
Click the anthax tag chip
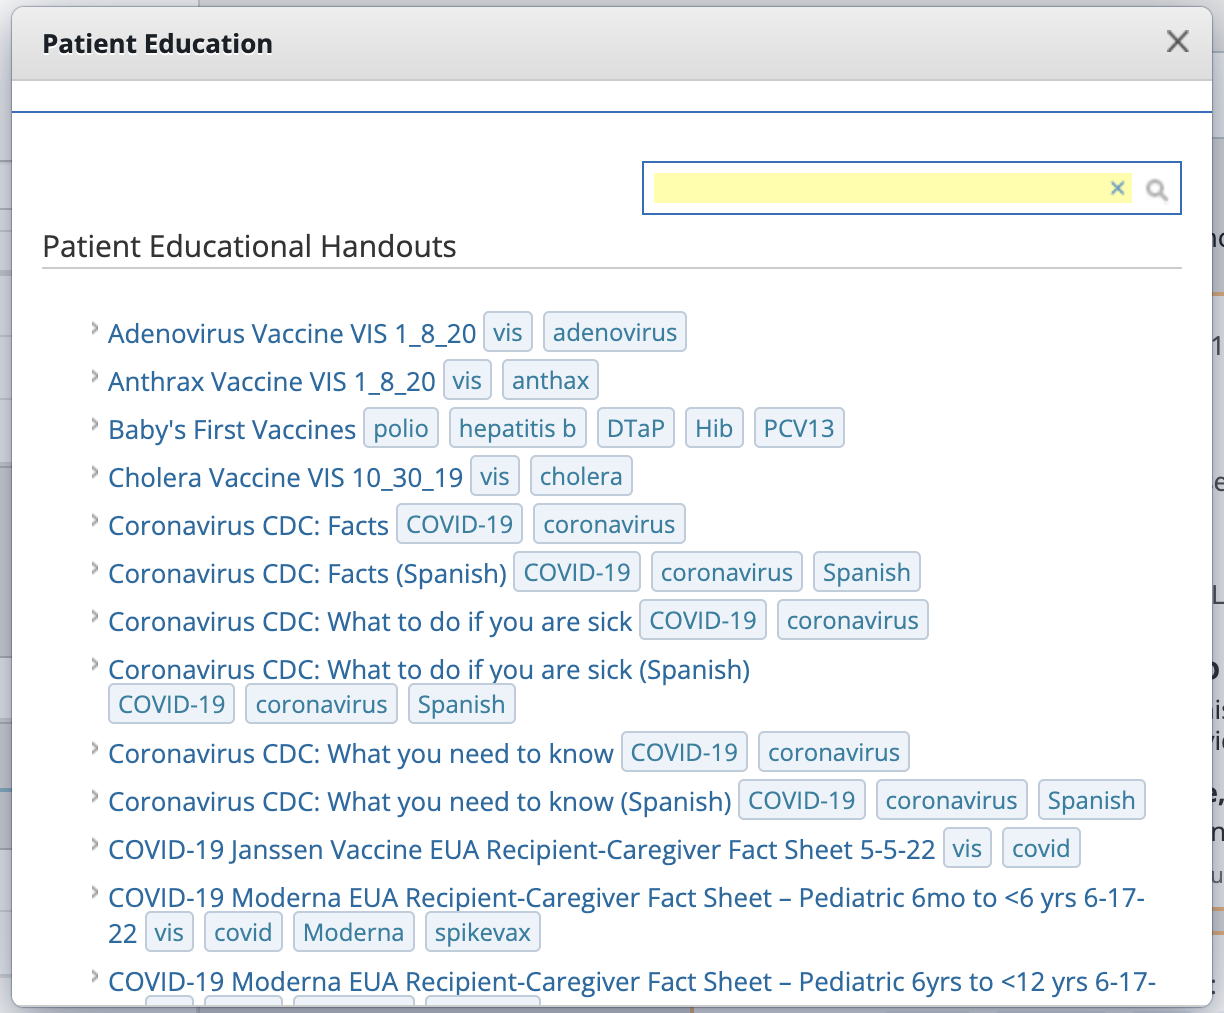[550, 379]
